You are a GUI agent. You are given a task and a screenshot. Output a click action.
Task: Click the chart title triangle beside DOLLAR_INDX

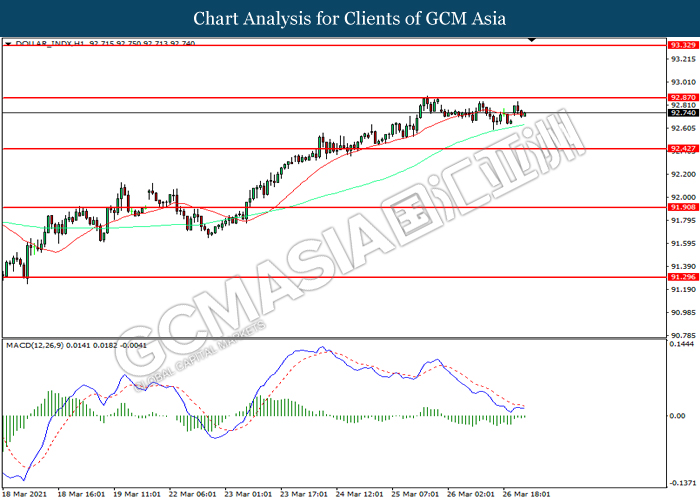click(x=8, y=43)
